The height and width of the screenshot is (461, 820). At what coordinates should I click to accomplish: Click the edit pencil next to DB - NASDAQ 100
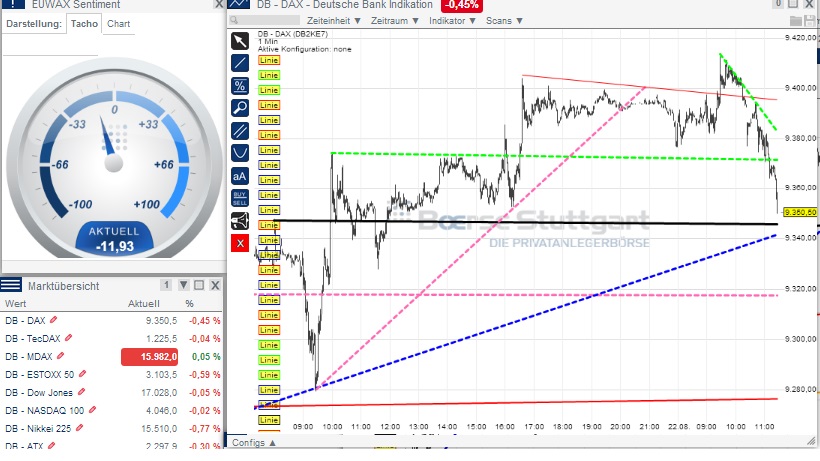(x=93, y=410)
